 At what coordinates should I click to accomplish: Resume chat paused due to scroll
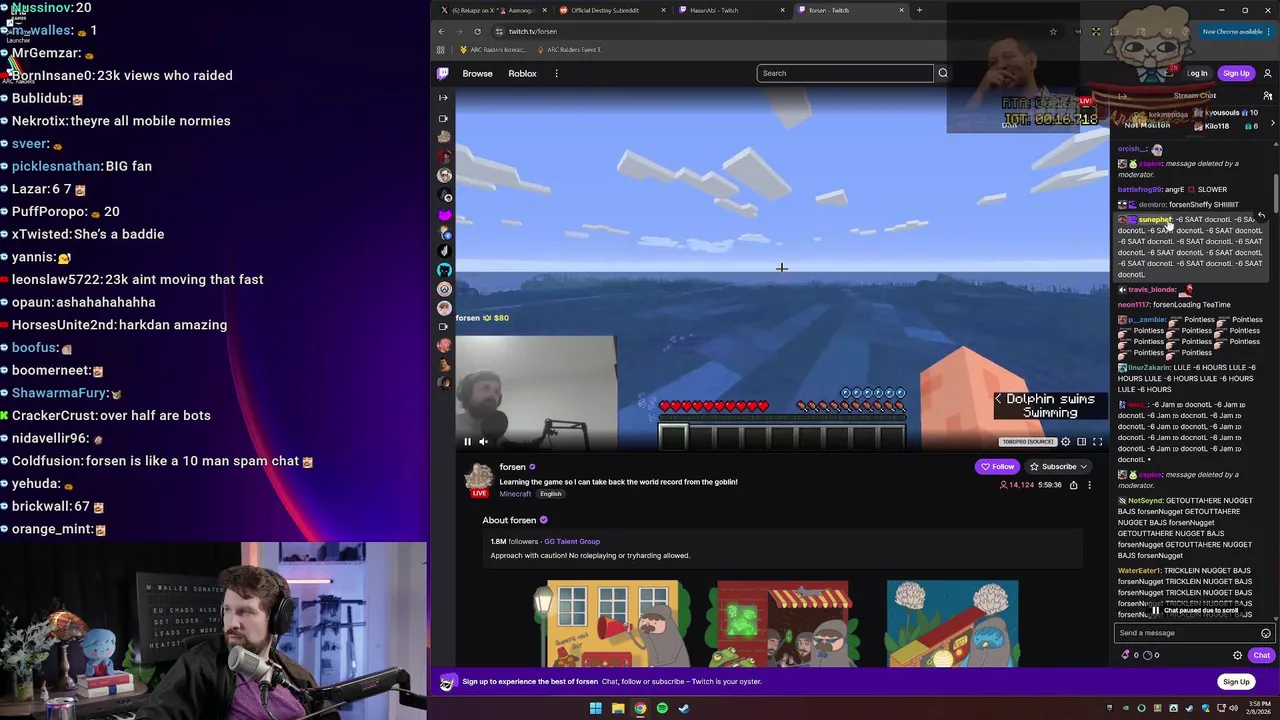(x=1195, y=610)
